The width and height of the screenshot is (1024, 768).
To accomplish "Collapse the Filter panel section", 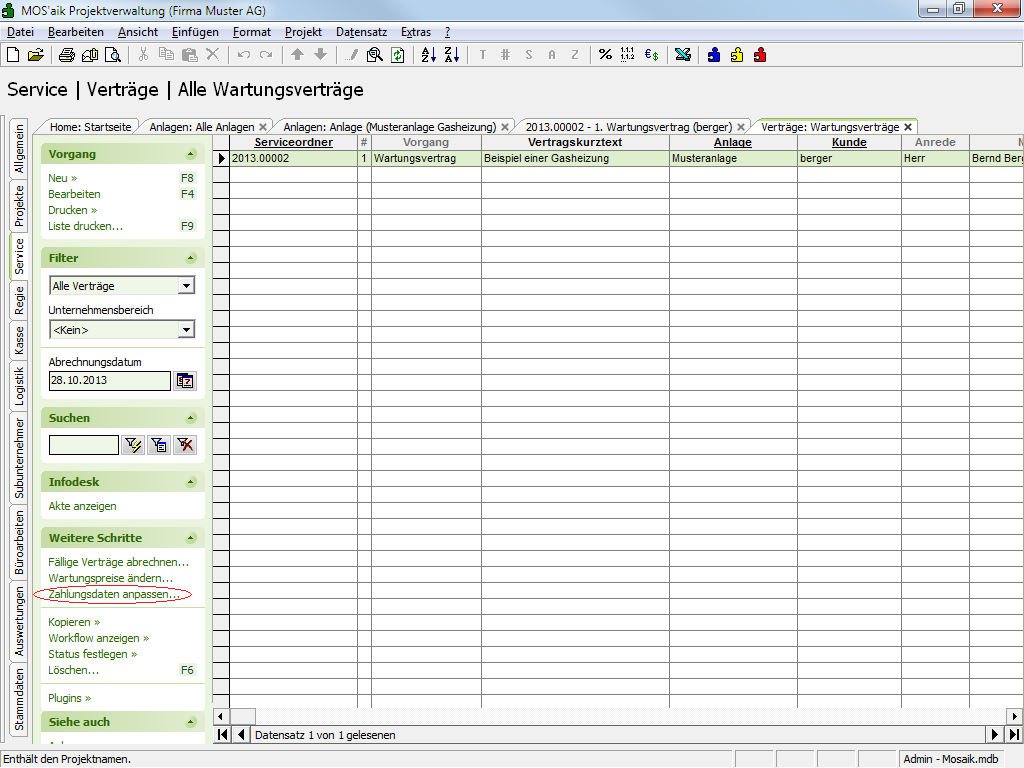I will (191, 258).
